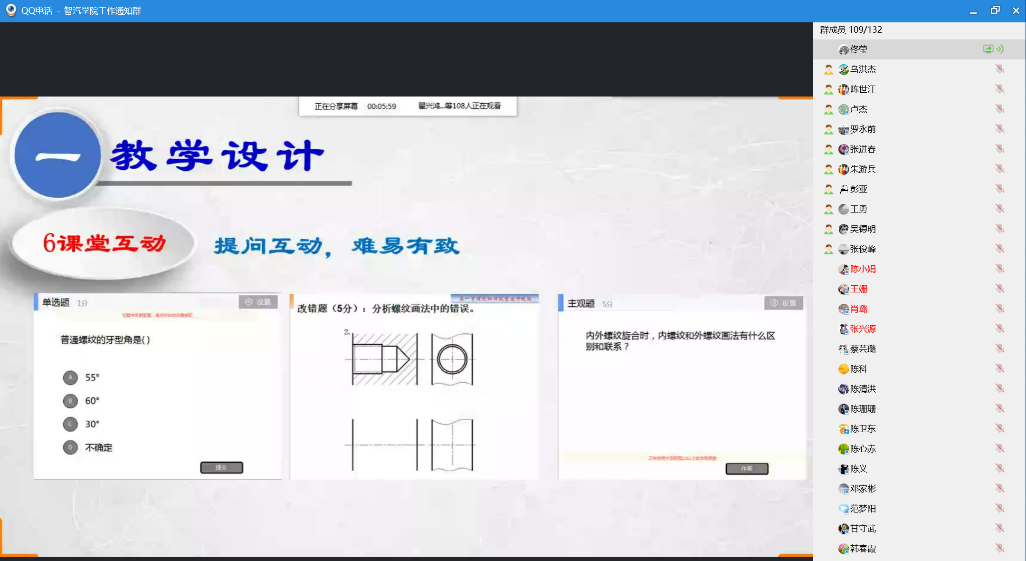Screen dimensions: 1026x561
Task: Click the muted mic icon beside 陈世江
Action: pos(999,89)
